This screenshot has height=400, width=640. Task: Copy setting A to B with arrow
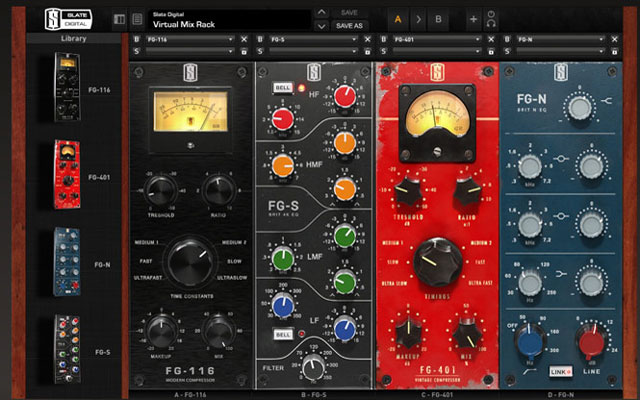pyautogui.click(x=418, y=19)
